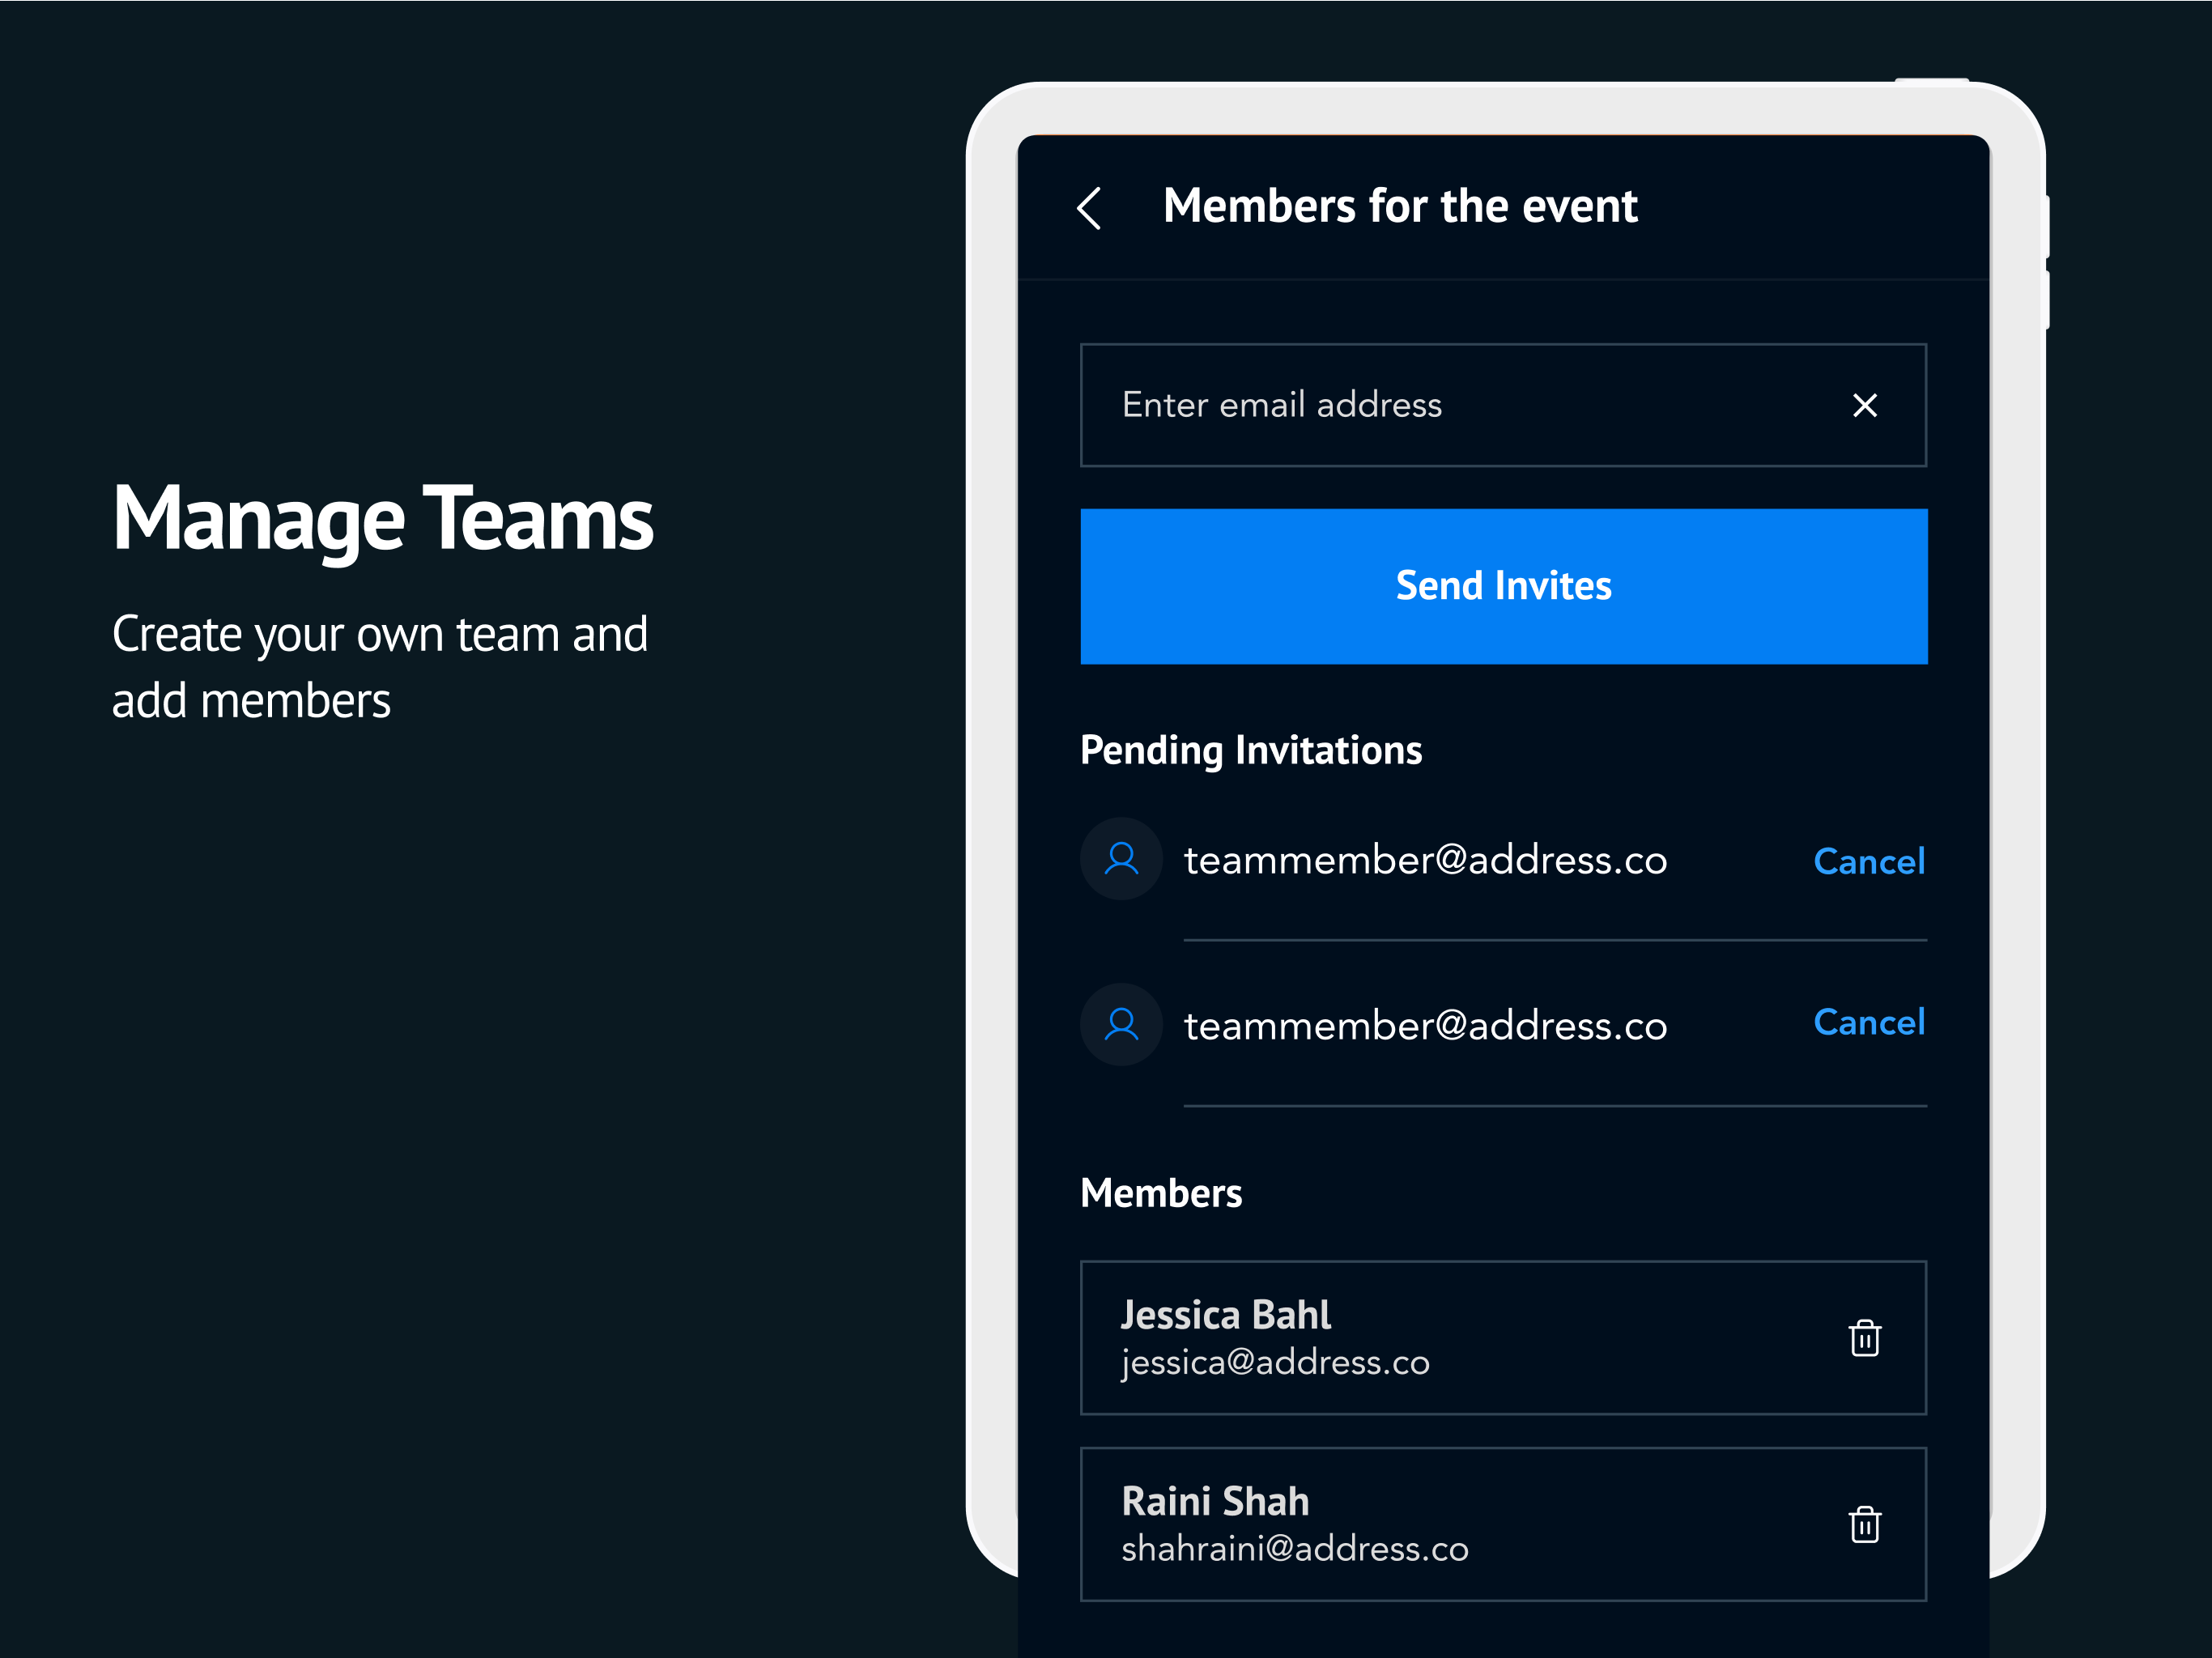Select the second teammember@address.co email text
The image size is (2212, 1658).
(1425, 1026)
